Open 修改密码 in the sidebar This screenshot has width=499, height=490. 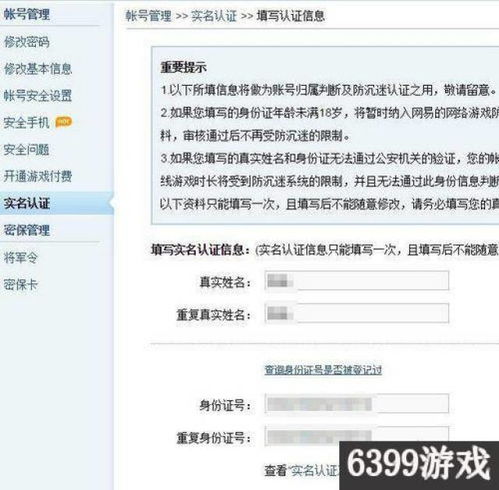click(27, 42)
